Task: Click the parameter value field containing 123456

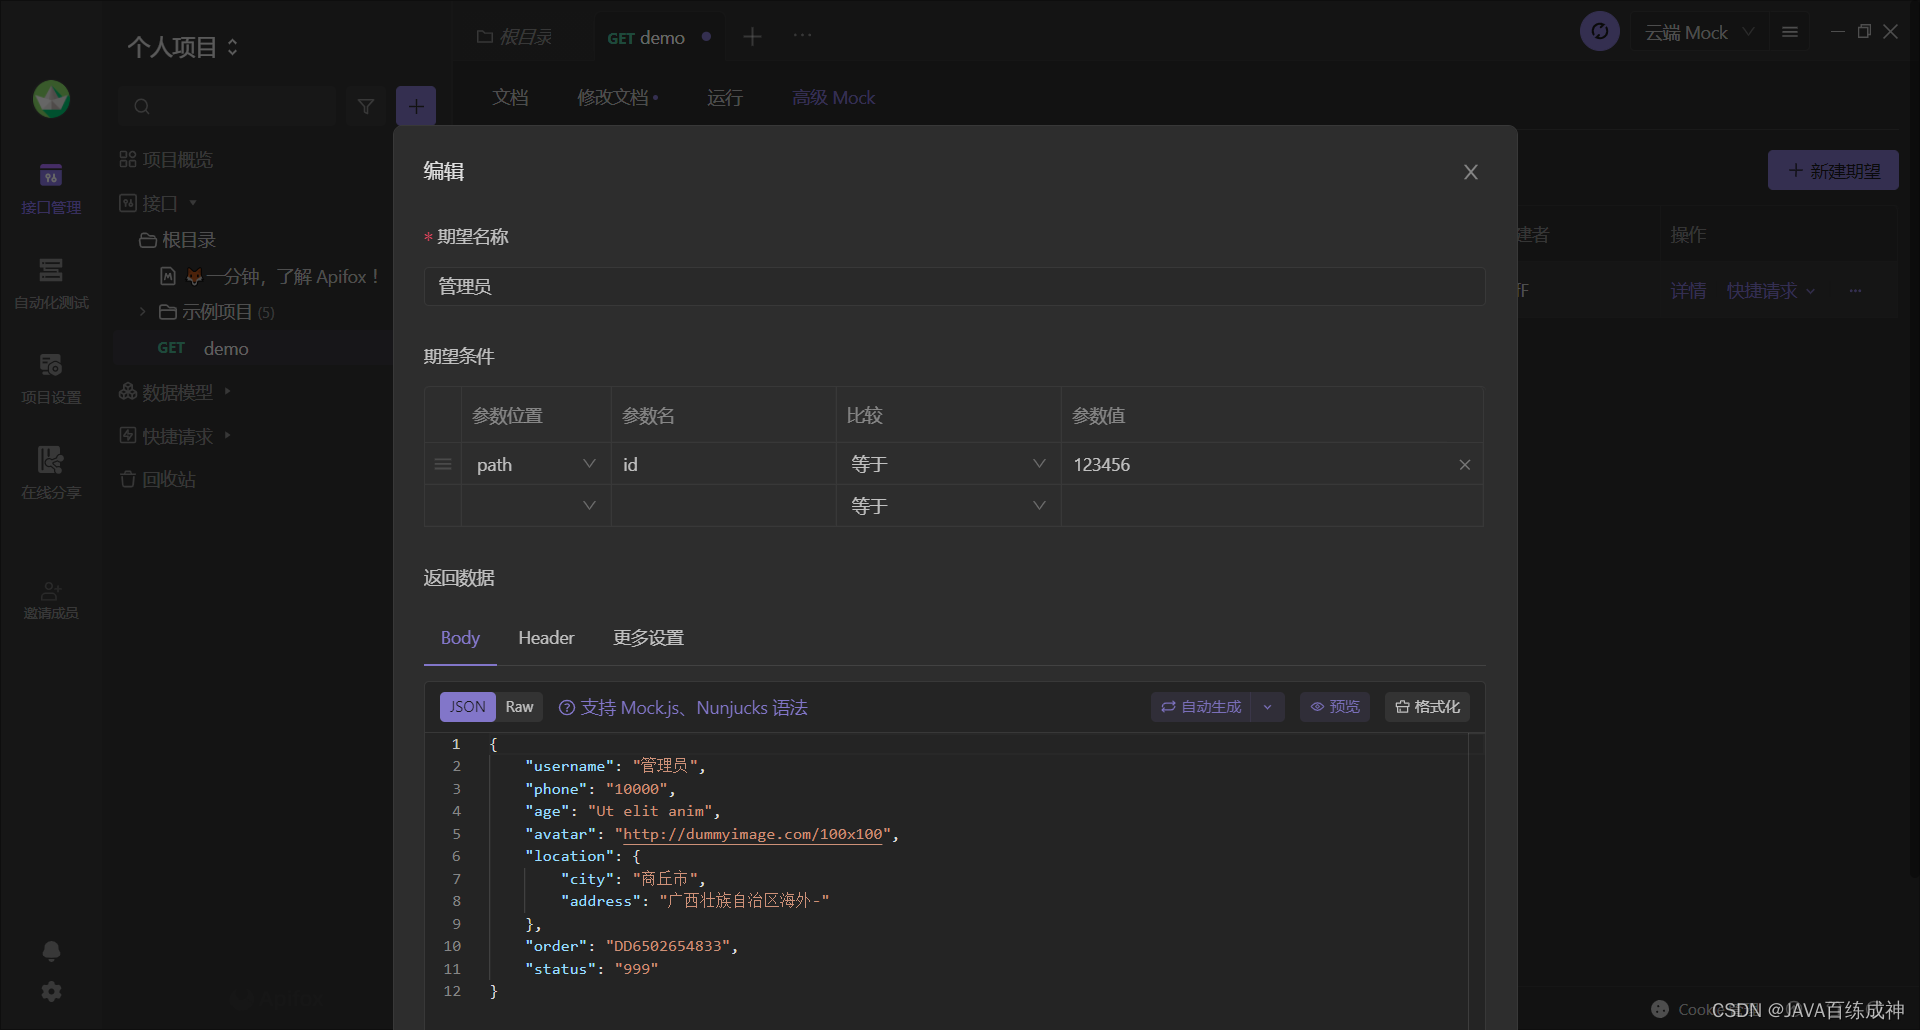Action: pyautogui.click(x=1258, y=465)
